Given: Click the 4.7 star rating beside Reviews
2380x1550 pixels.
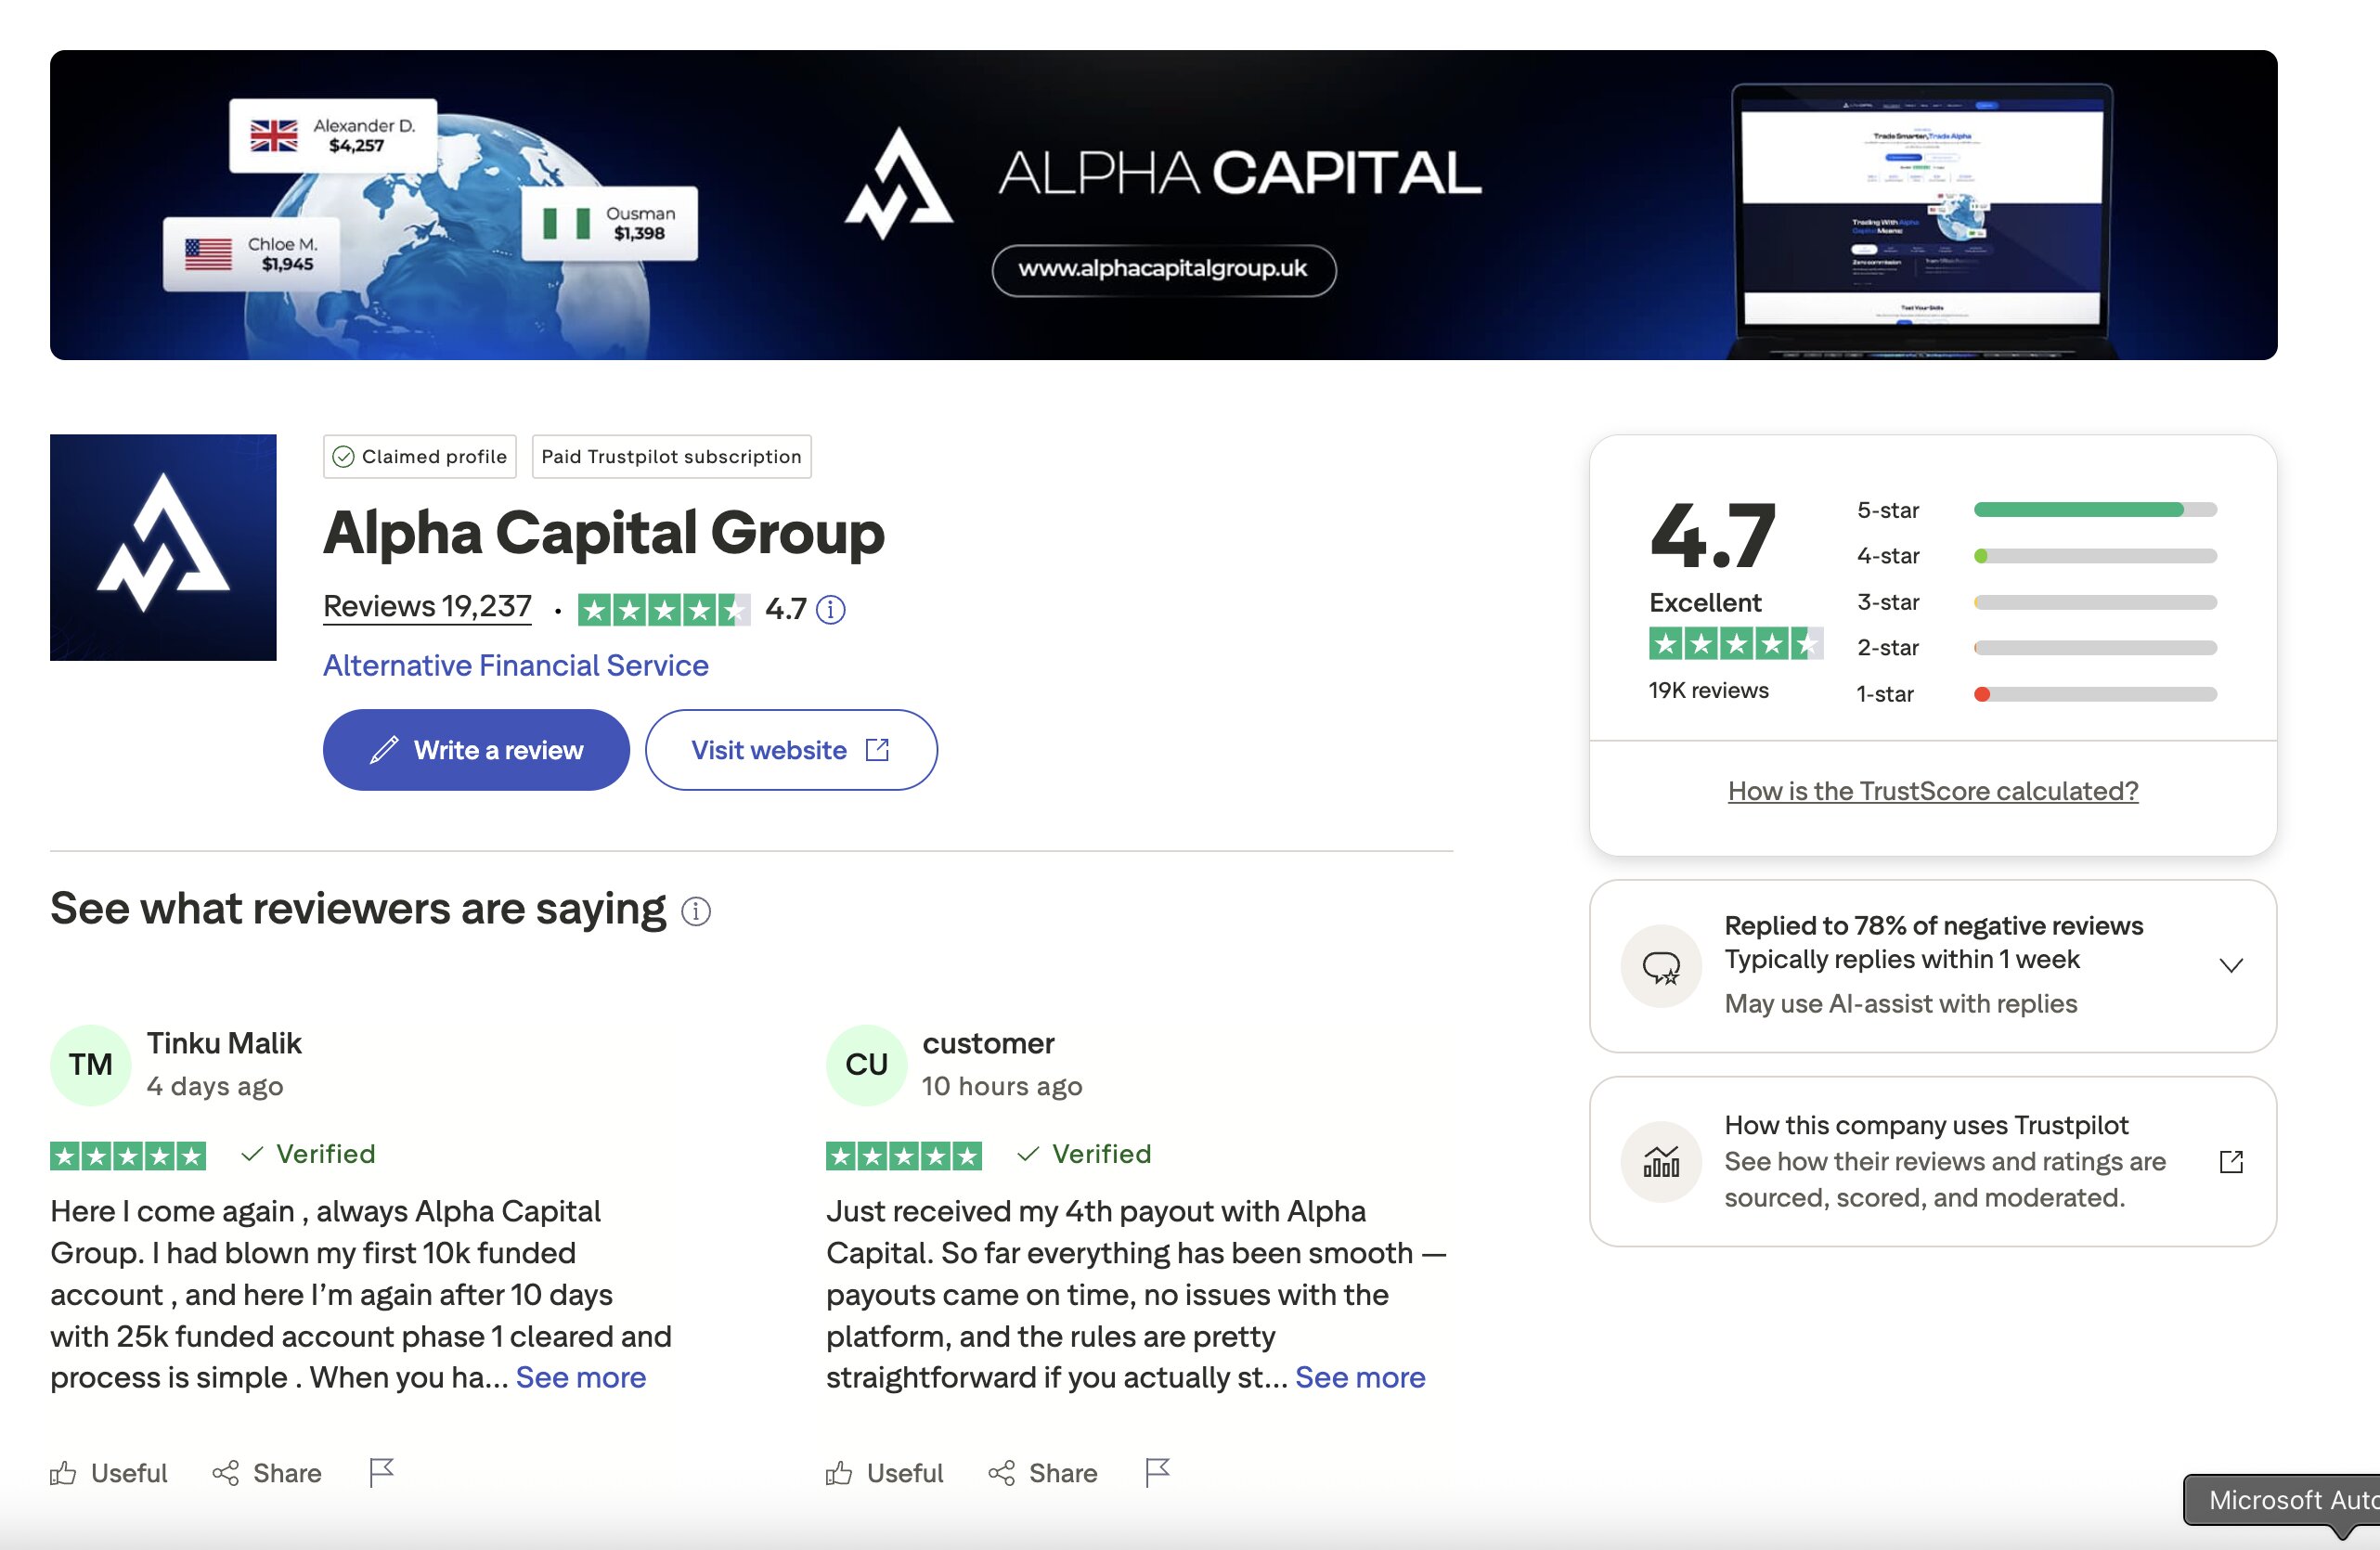Looking at the screenshot, I should 664,609.
